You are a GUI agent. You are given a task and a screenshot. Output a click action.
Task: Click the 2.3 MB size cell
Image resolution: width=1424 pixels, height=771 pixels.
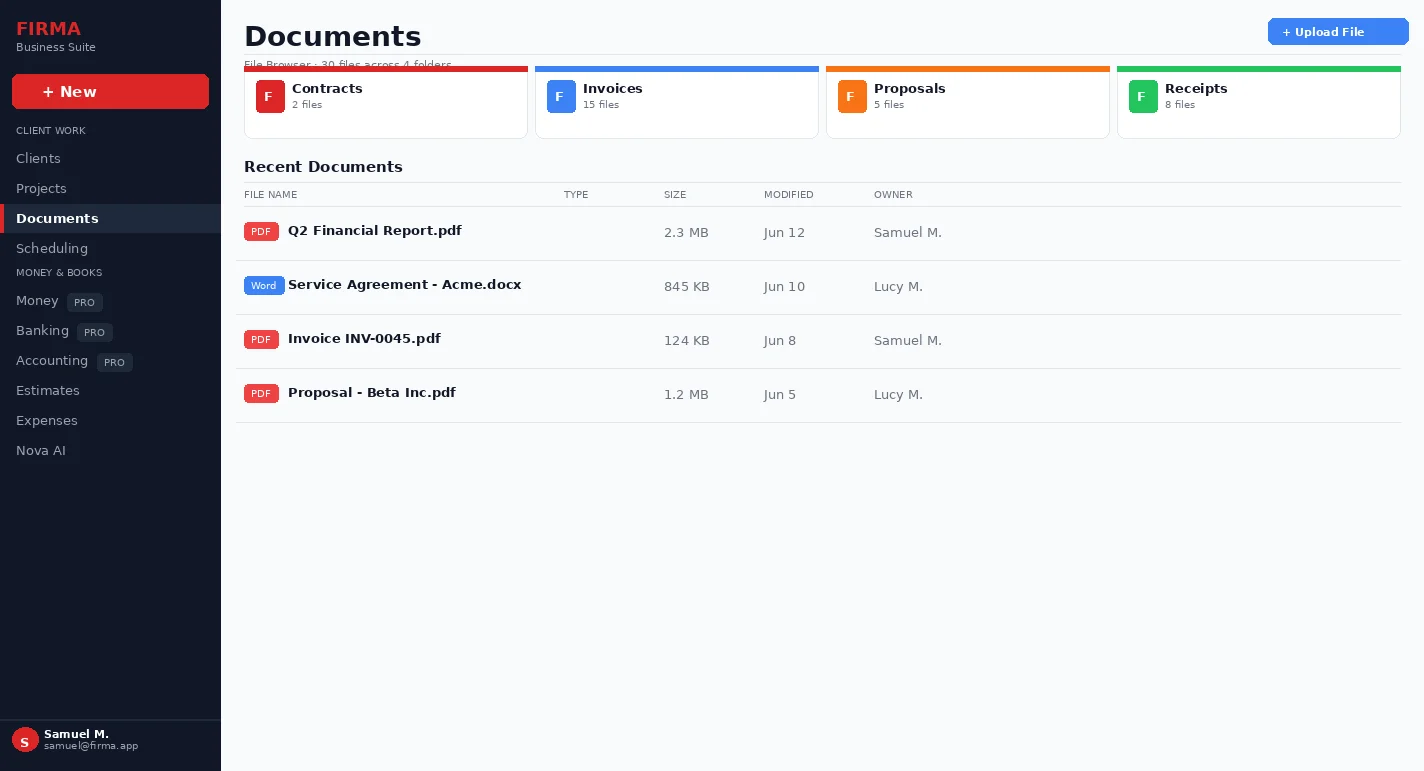coord(686,233)
